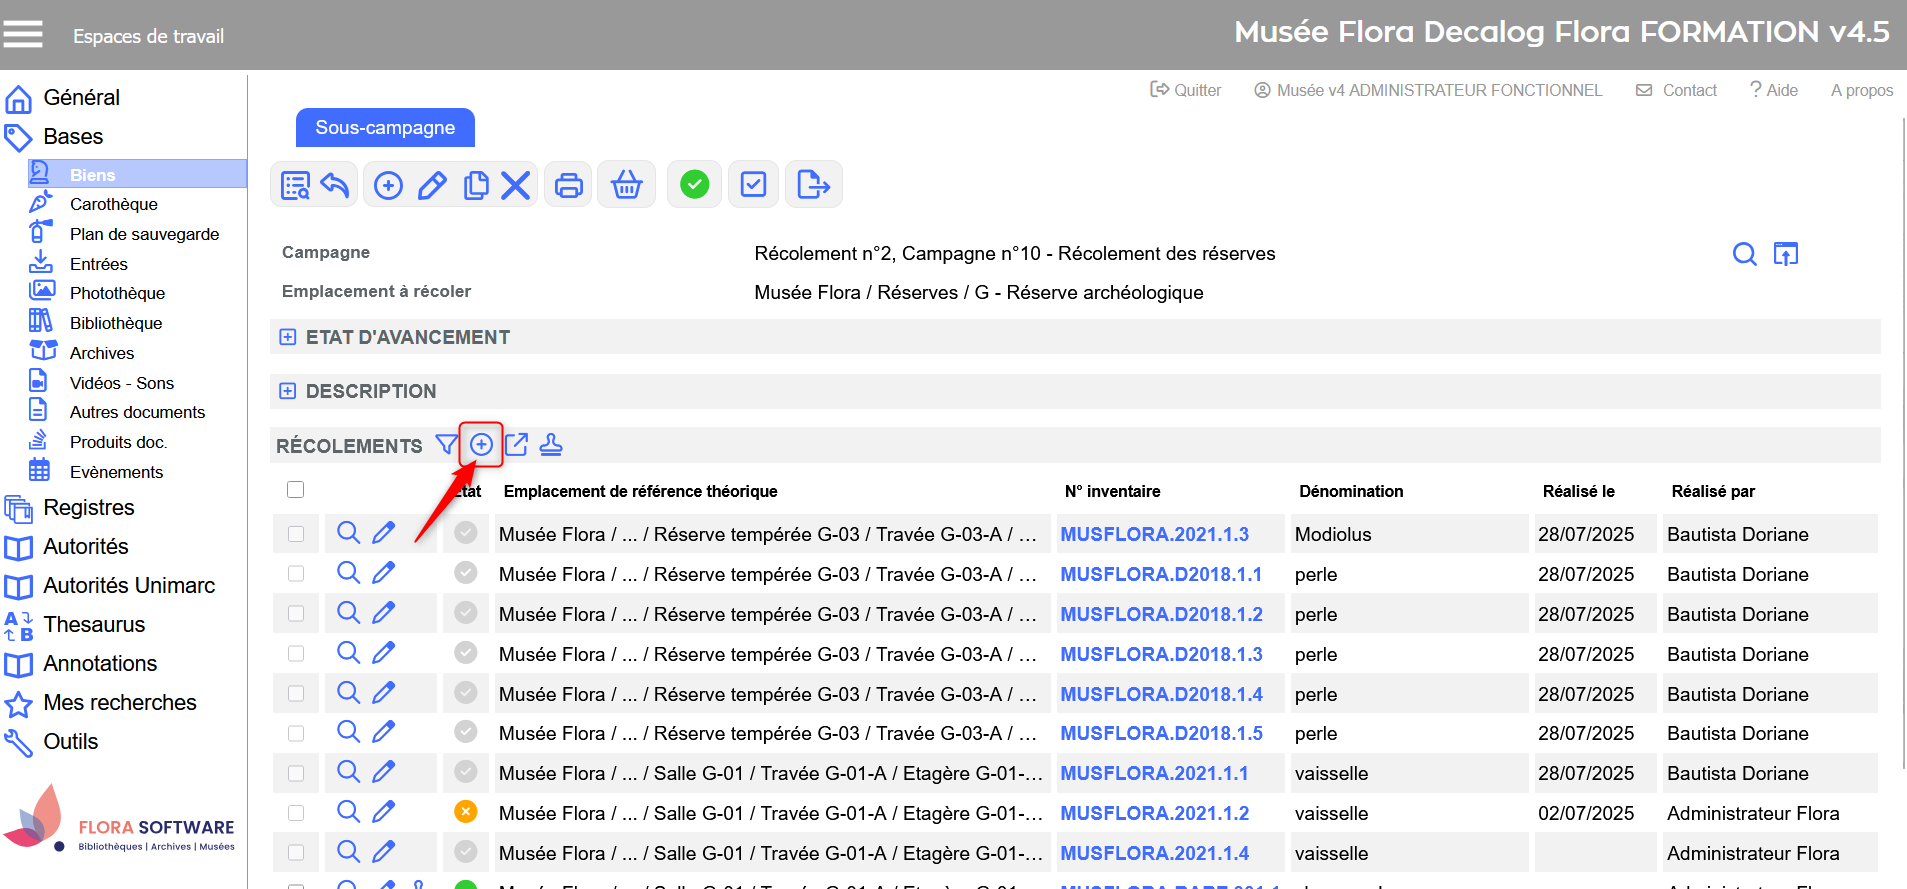Click the duplicate copy icon in toolbar
Screen dimensions: 1907x889
point(476,185)
